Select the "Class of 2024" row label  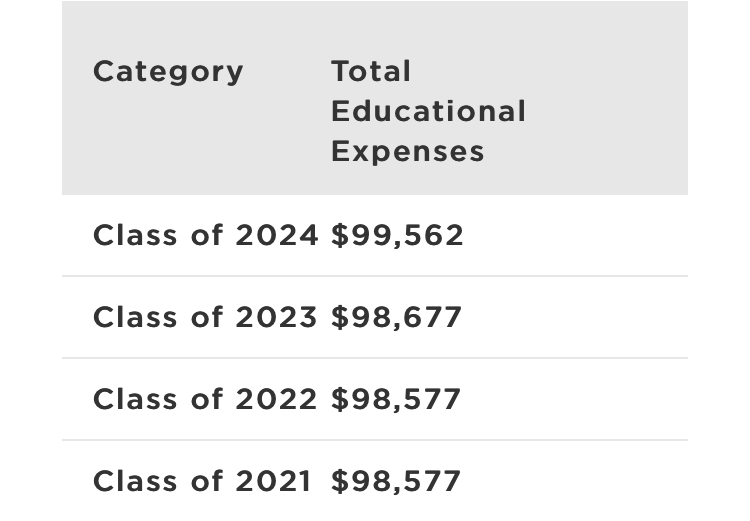tap(205, 235)
